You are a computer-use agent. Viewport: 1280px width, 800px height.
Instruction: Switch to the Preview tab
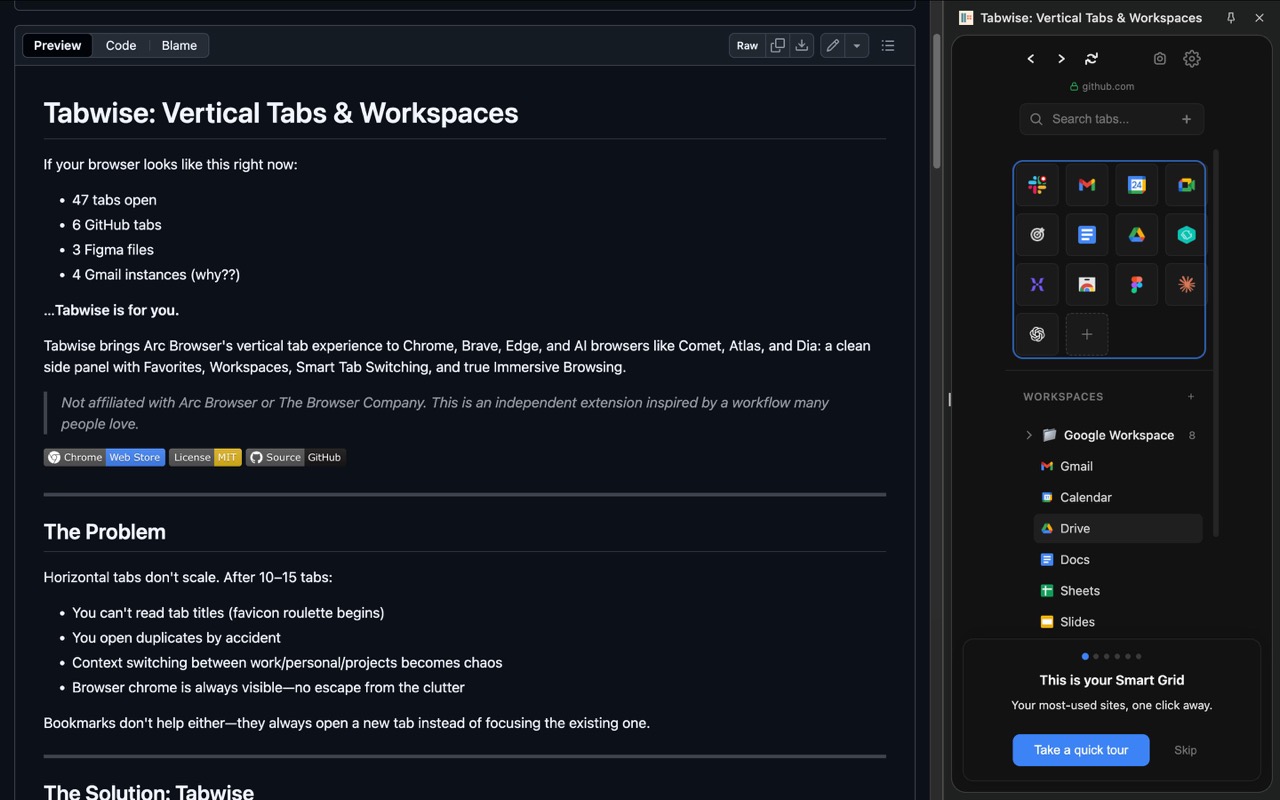[58, 45]
